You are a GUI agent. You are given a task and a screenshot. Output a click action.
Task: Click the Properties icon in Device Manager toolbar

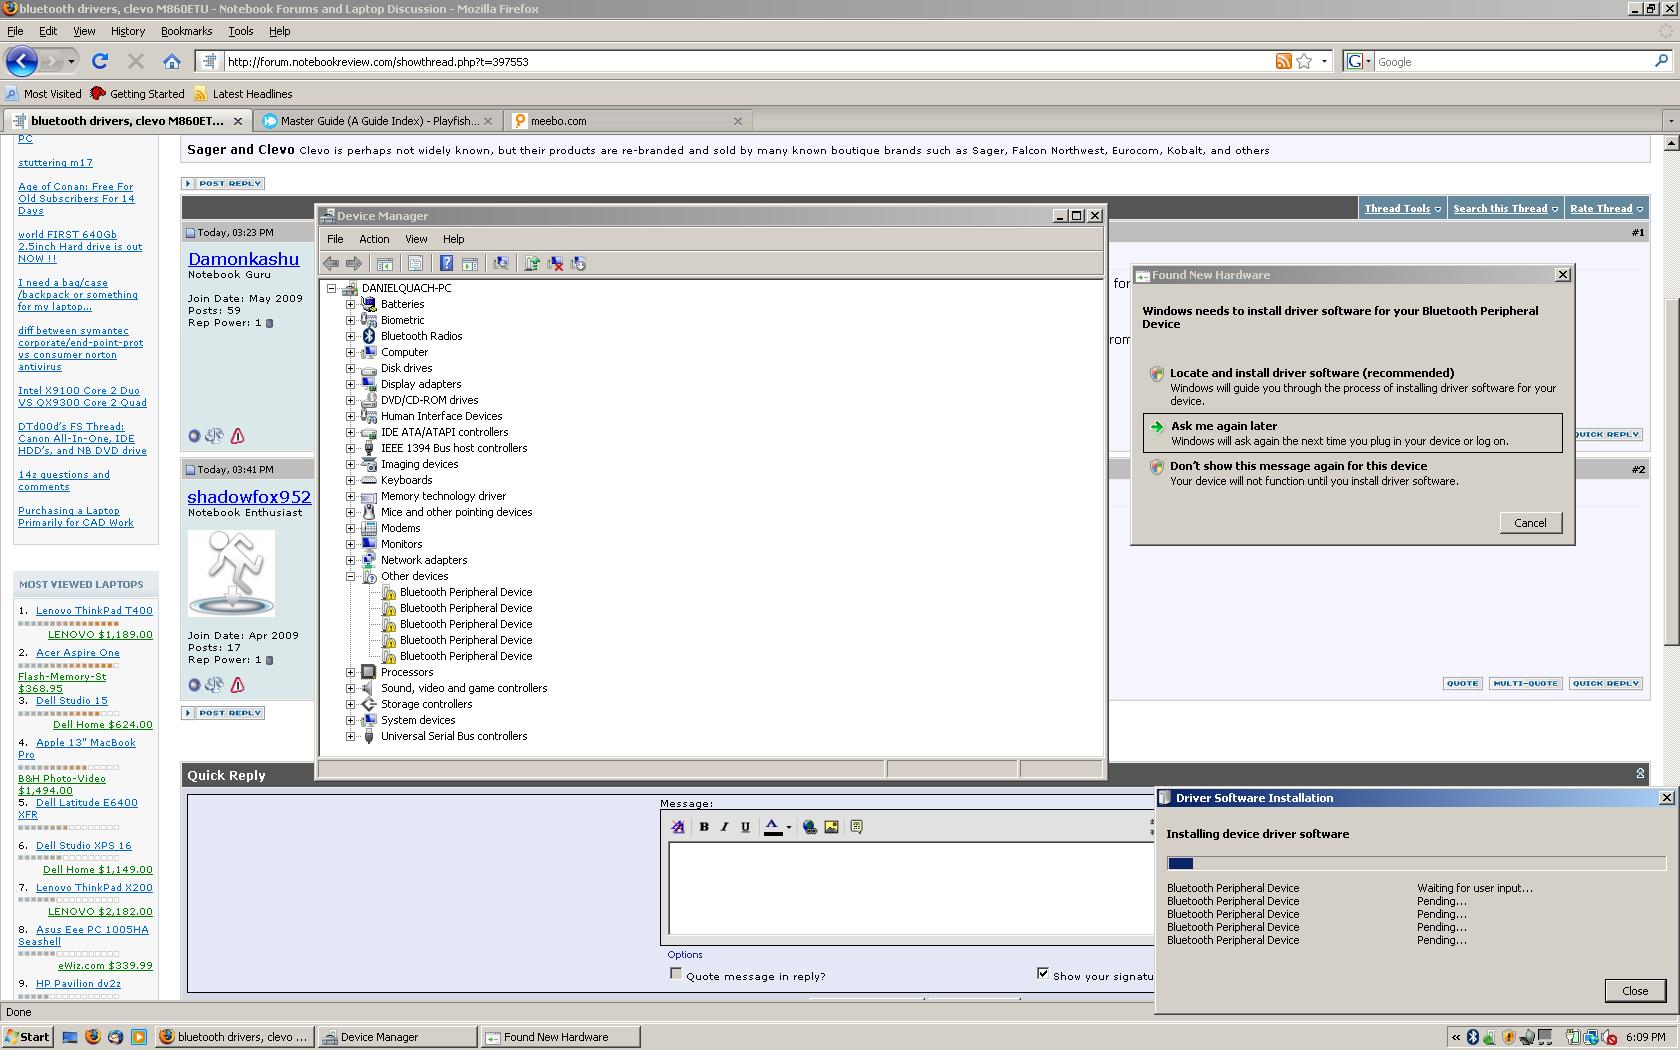point(415,263)
